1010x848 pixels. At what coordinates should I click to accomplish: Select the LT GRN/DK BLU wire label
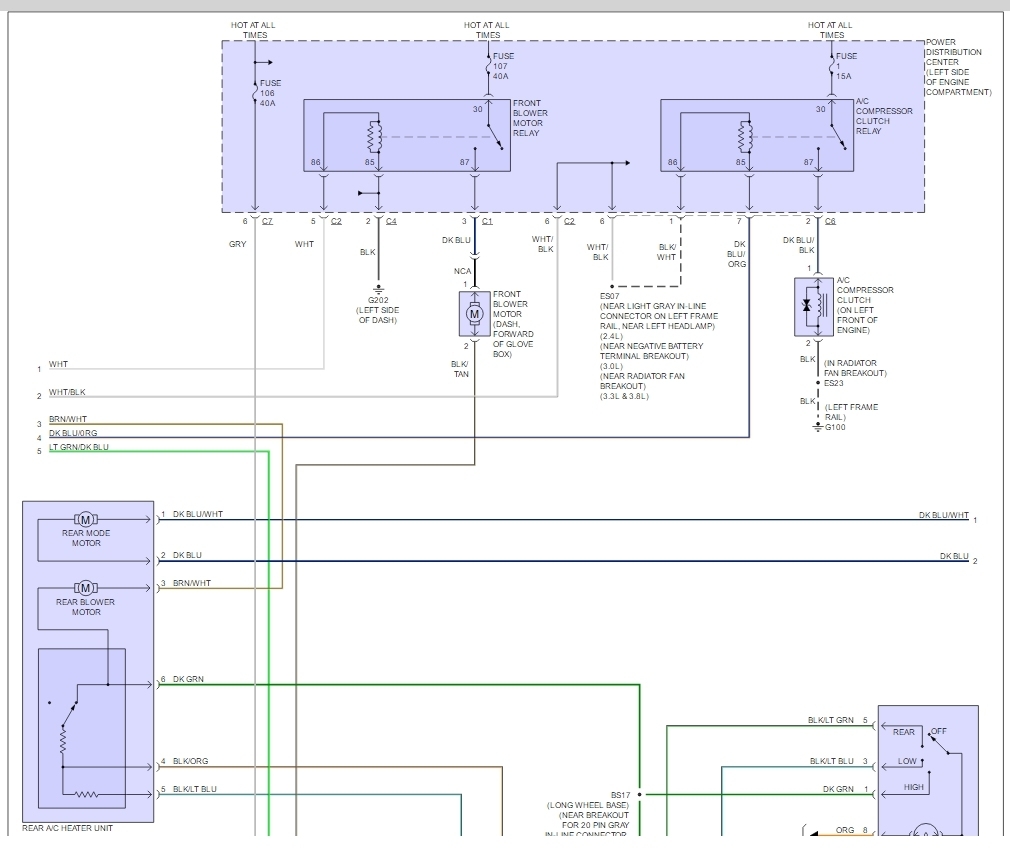[79, 447]
